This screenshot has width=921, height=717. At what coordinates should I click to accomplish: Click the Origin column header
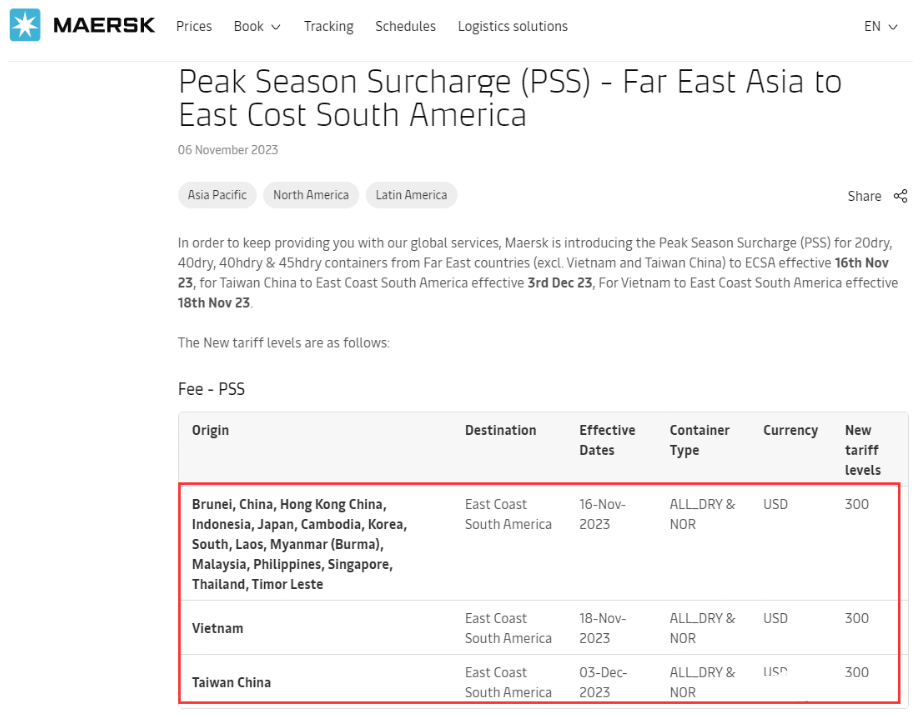pyautogui.click(x=210, y=430)
